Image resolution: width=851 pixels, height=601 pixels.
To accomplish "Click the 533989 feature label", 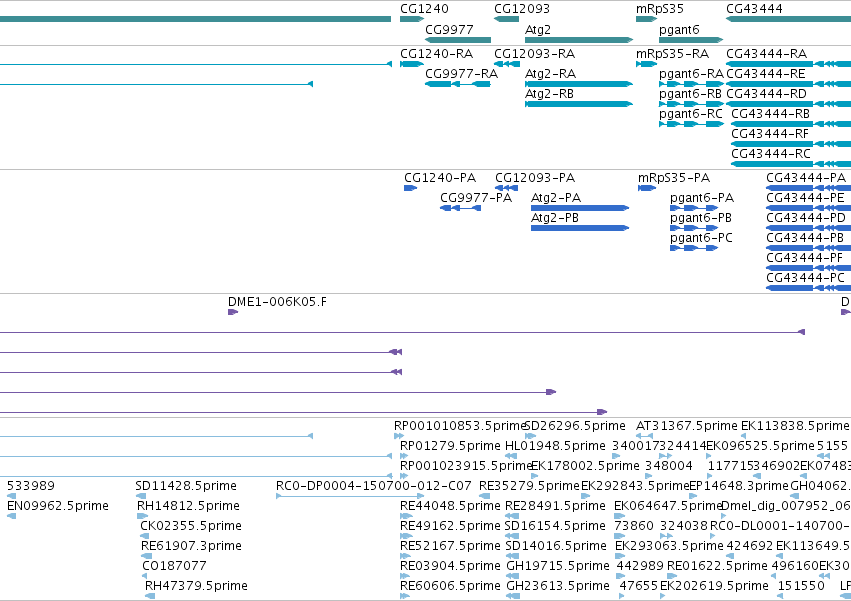I will [x=30, y=486].
